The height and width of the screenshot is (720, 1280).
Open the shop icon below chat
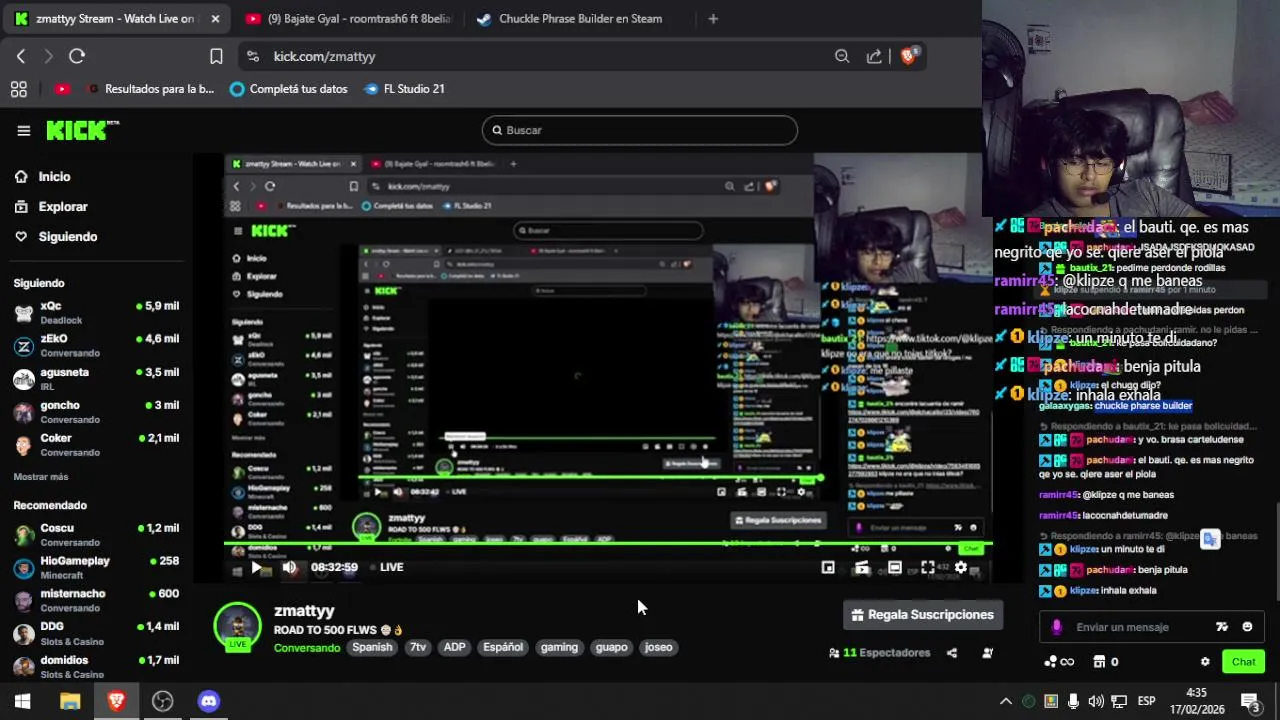[1099, 661]
